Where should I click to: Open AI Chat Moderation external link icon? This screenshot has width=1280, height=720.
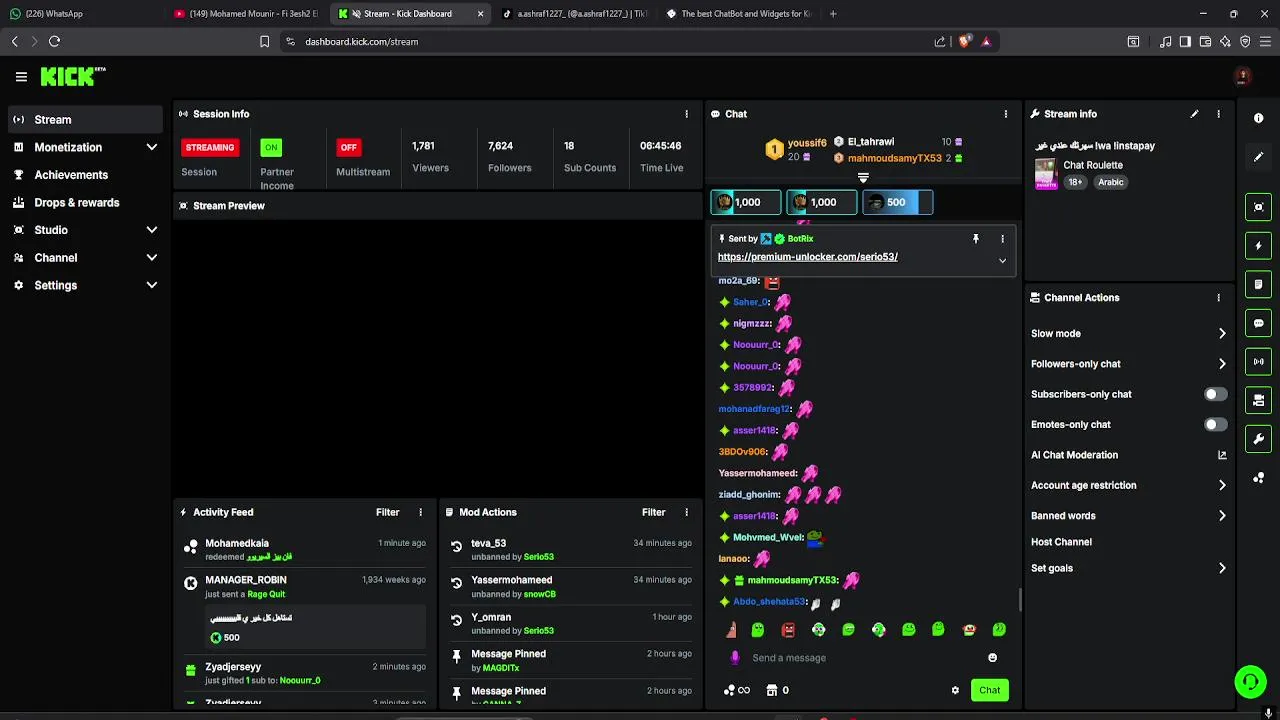tap(1222, 455)
